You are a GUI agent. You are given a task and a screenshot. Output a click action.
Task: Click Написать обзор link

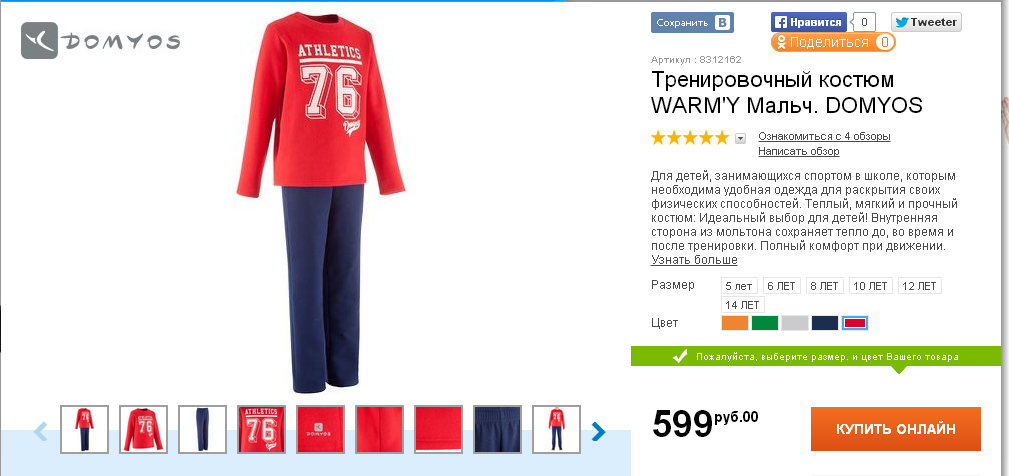click(799, 151)
